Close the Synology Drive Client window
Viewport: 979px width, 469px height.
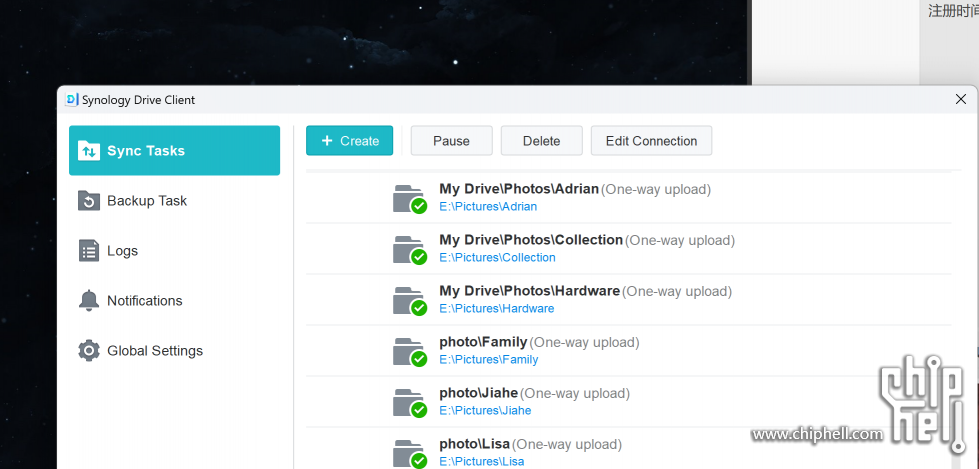coord(961,99)
